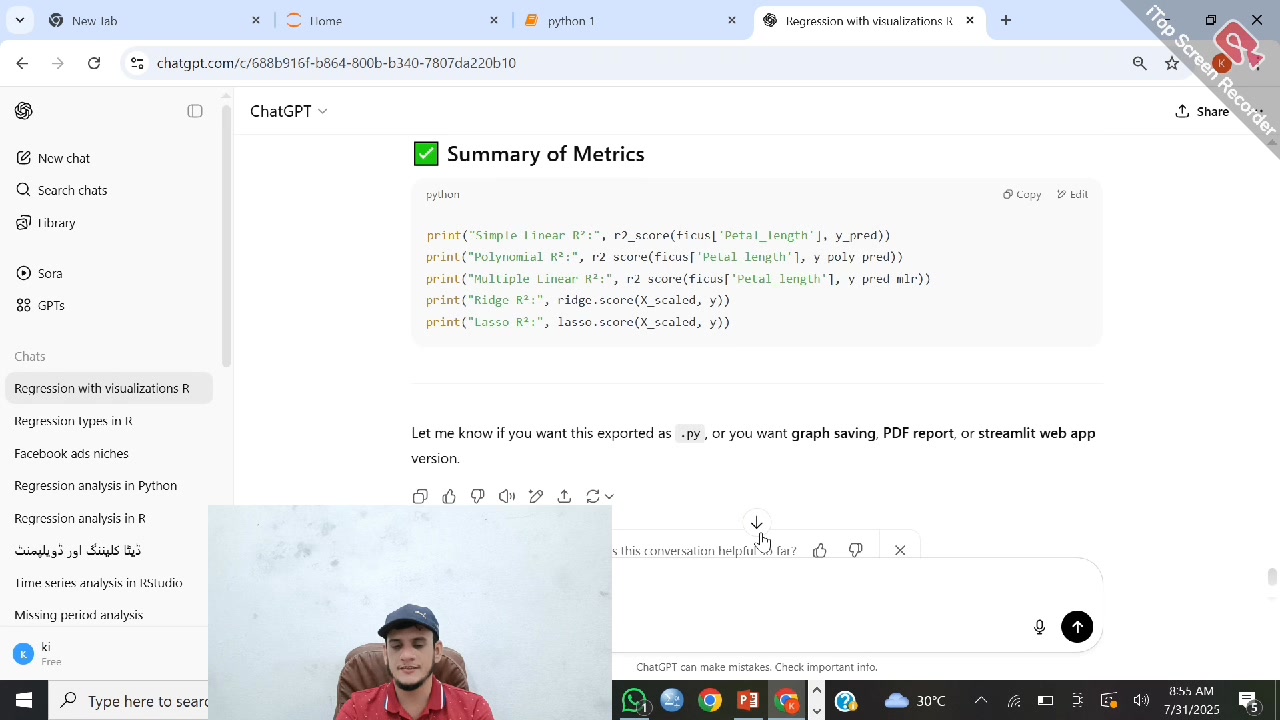Open the 'Regression with visualizations R' chat
Screen dimensions: 1280x720
[109, 388]
